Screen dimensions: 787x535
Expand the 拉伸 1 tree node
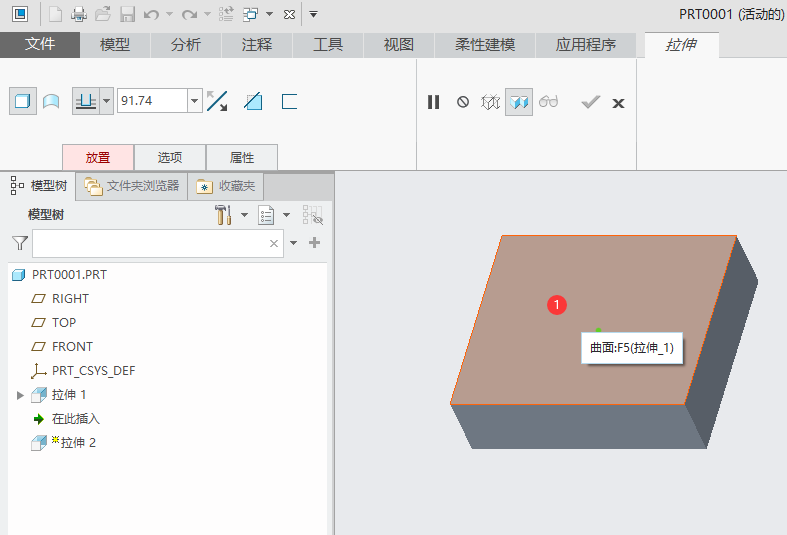click(x=20, y=395)
